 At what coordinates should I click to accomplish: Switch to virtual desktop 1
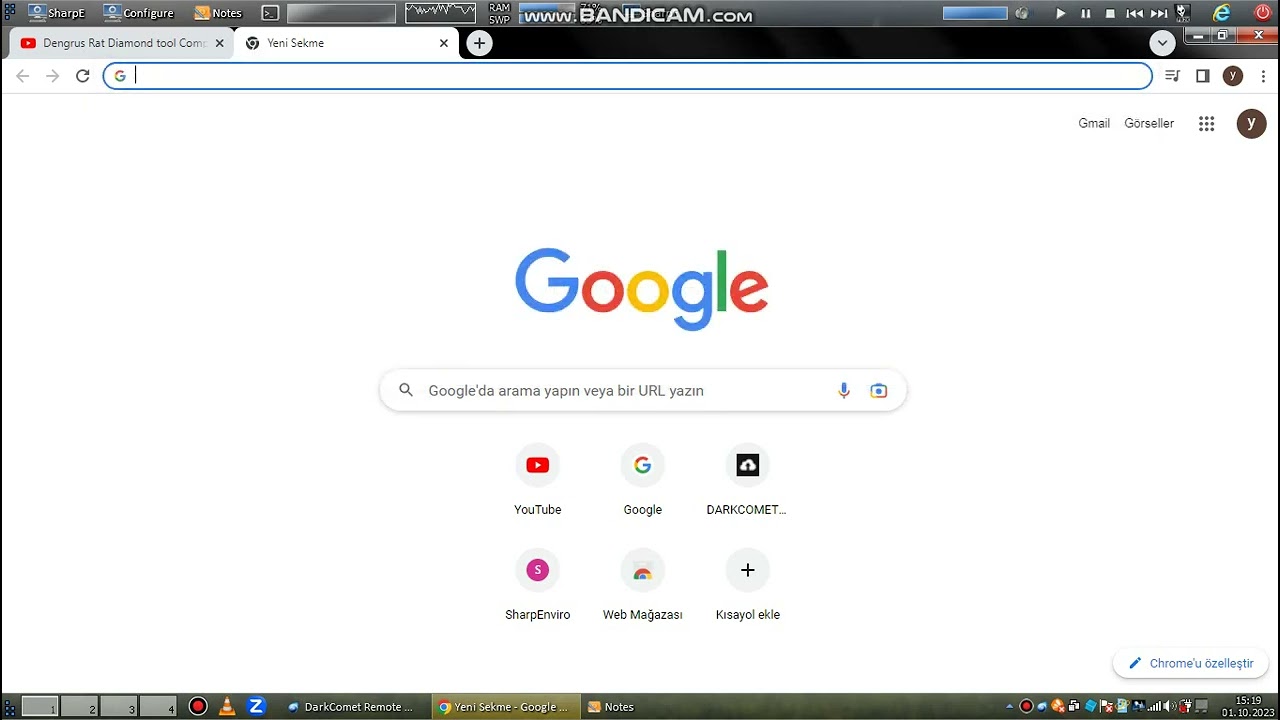coord(40,706)
